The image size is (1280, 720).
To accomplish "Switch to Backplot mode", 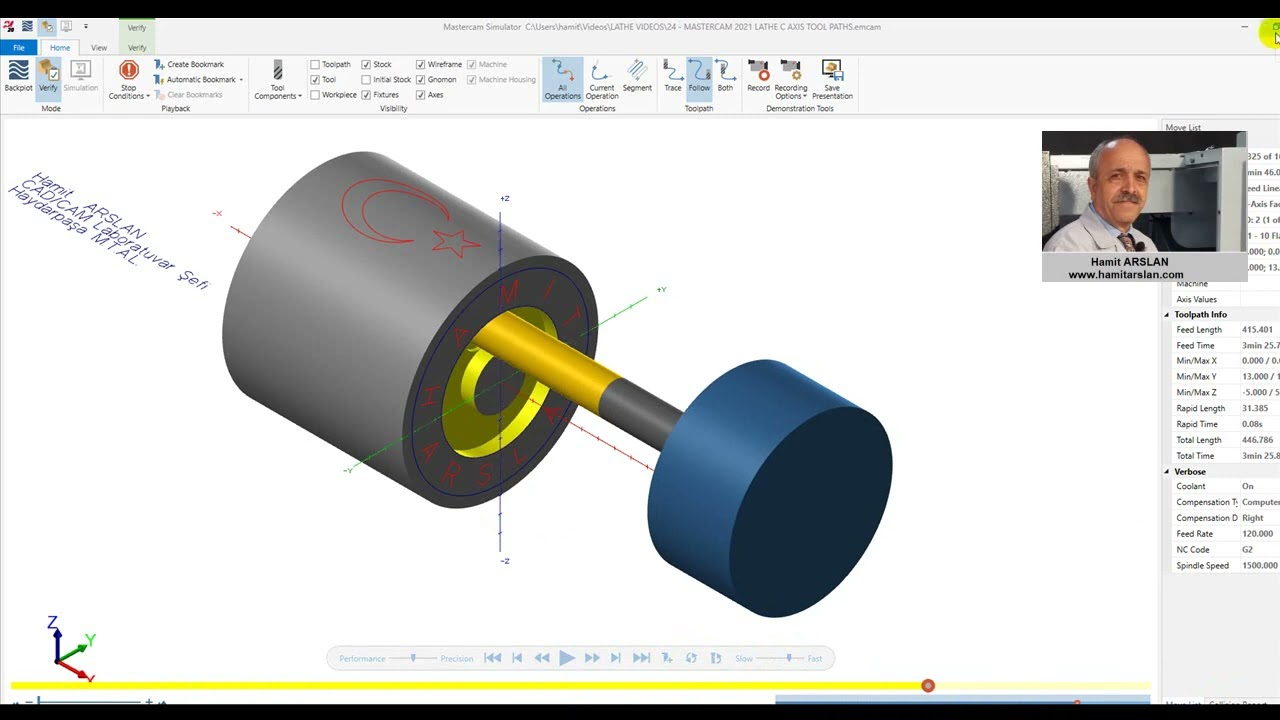I will point(18,76).
